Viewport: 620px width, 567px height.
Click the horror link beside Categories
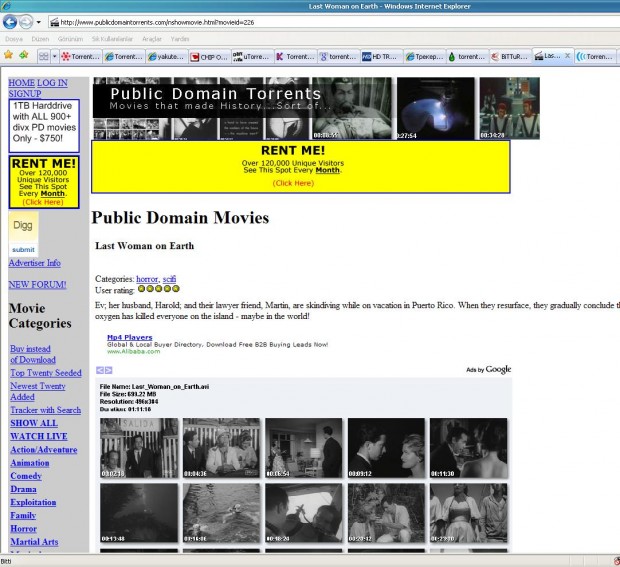pyautogui.click(x=147, y=279)
